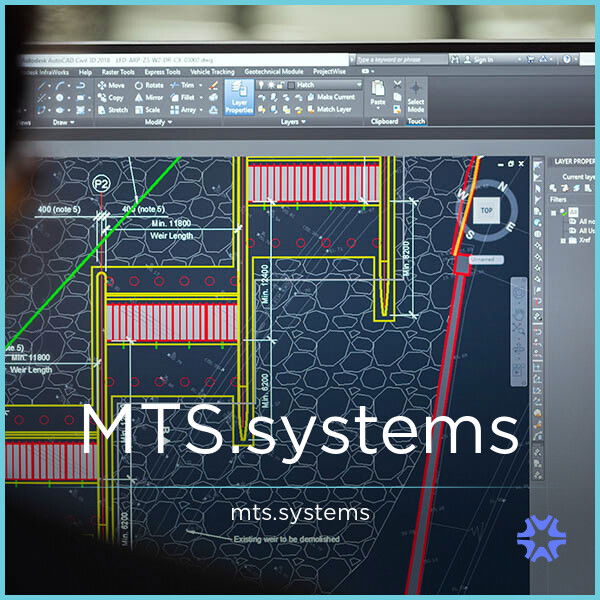Select the Line tool in Draw panel
Image resolution: width=600 pixels, height=600 pixels.
point(41,85)
